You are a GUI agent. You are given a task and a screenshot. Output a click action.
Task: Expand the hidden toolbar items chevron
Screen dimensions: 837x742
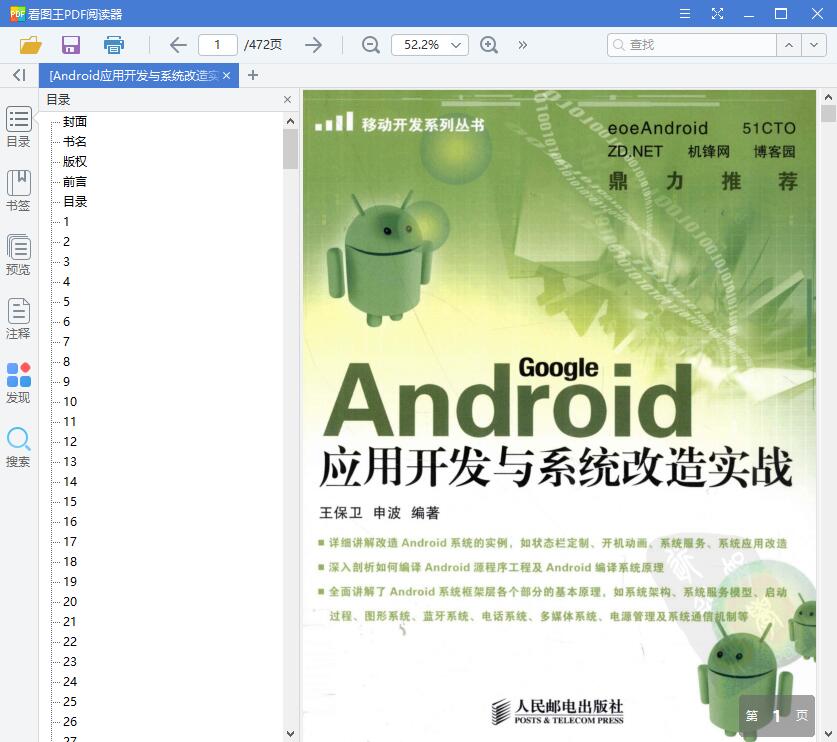coord(523,45)
